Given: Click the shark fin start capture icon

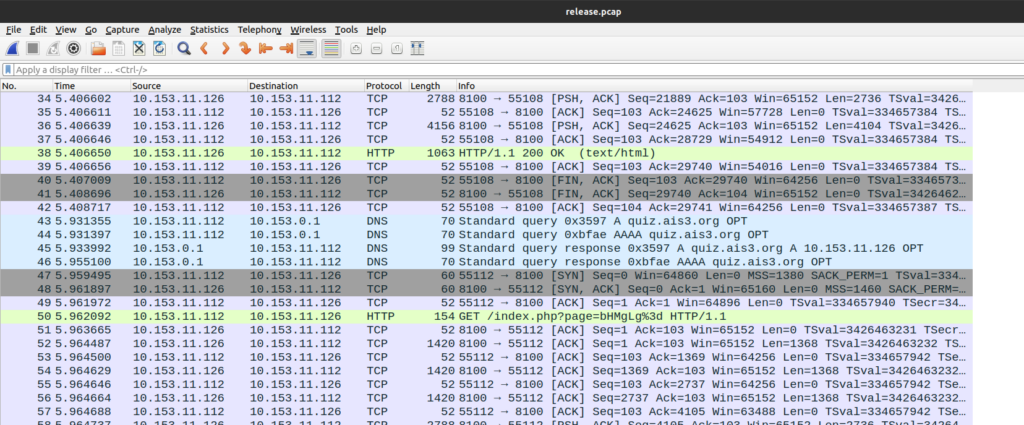Looking at the screenshot, I should click(x=12, y=48).
